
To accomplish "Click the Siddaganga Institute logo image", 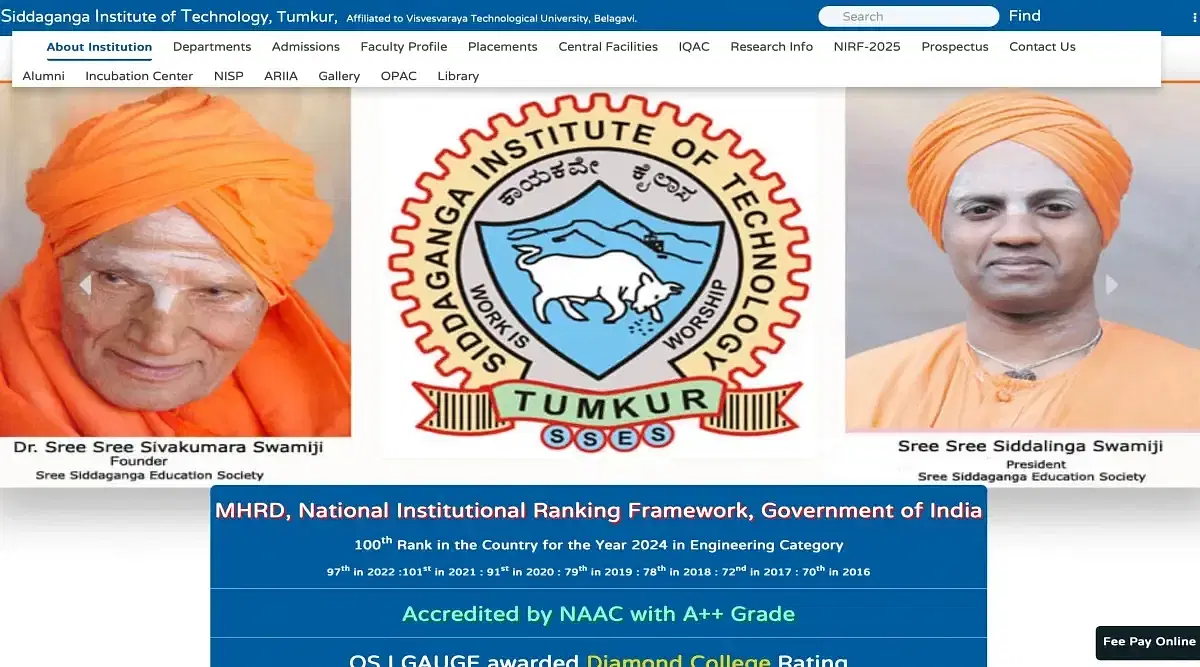I will (599, 272).
